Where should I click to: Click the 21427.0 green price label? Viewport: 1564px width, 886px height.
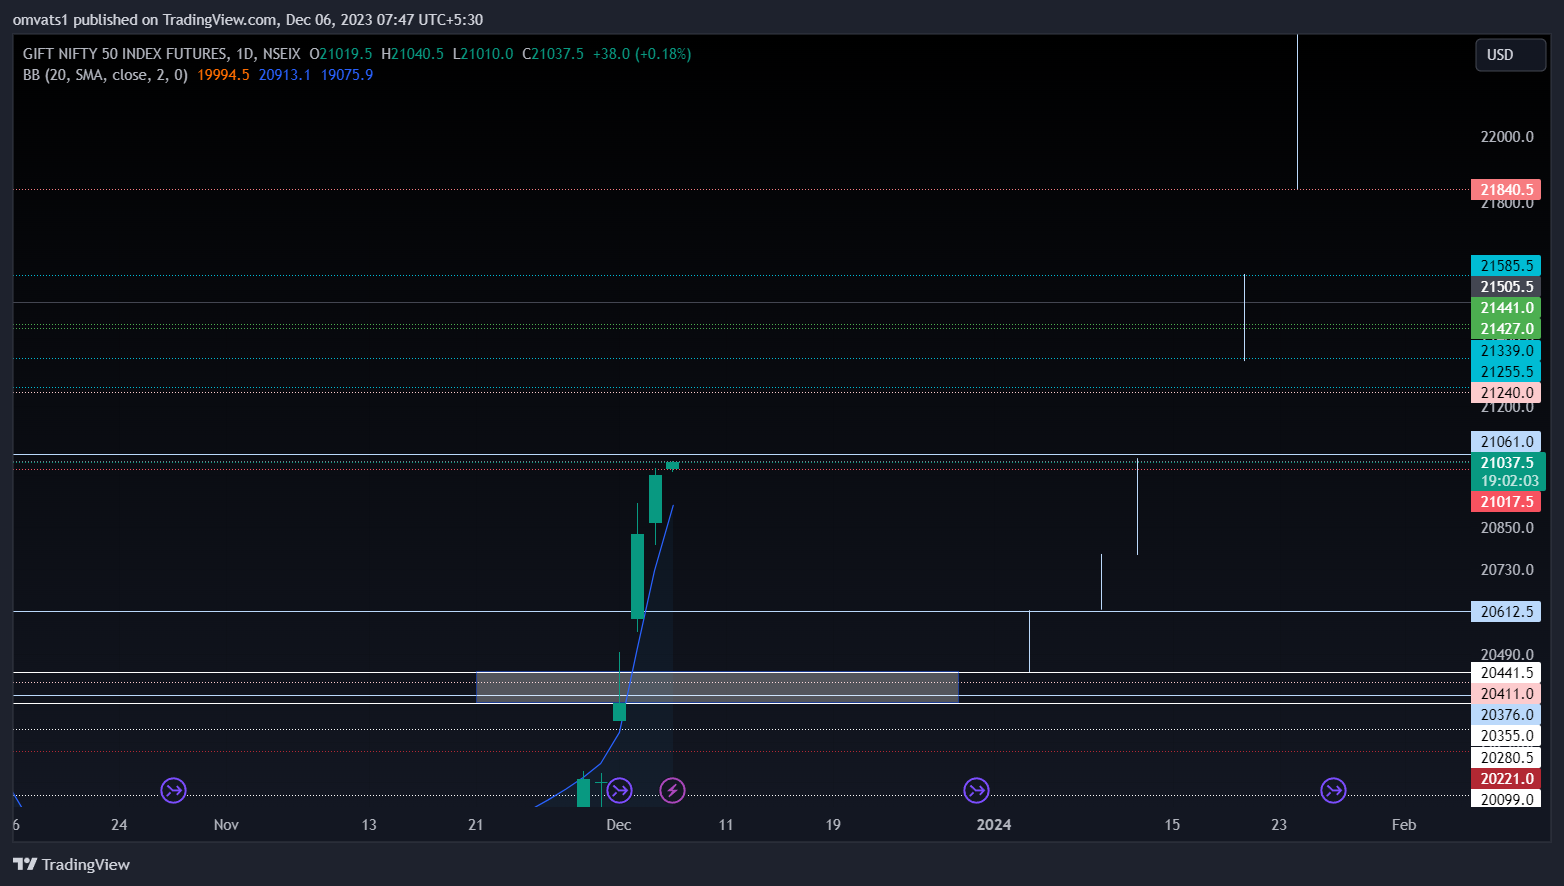coord(1506,329)
